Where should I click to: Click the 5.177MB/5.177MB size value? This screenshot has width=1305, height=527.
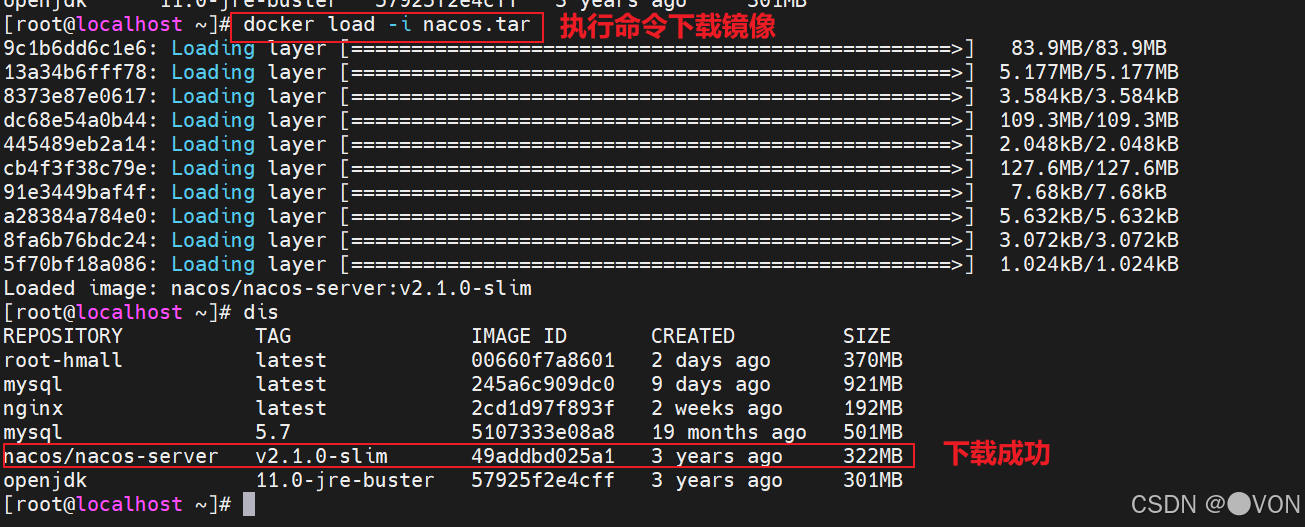[x=1089, y=72]
